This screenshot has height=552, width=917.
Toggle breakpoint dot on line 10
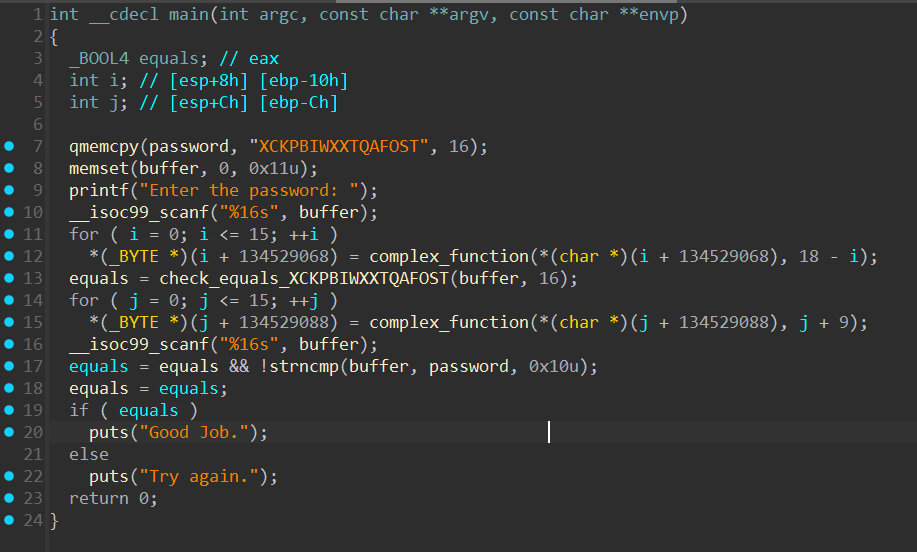pos(9,212)
